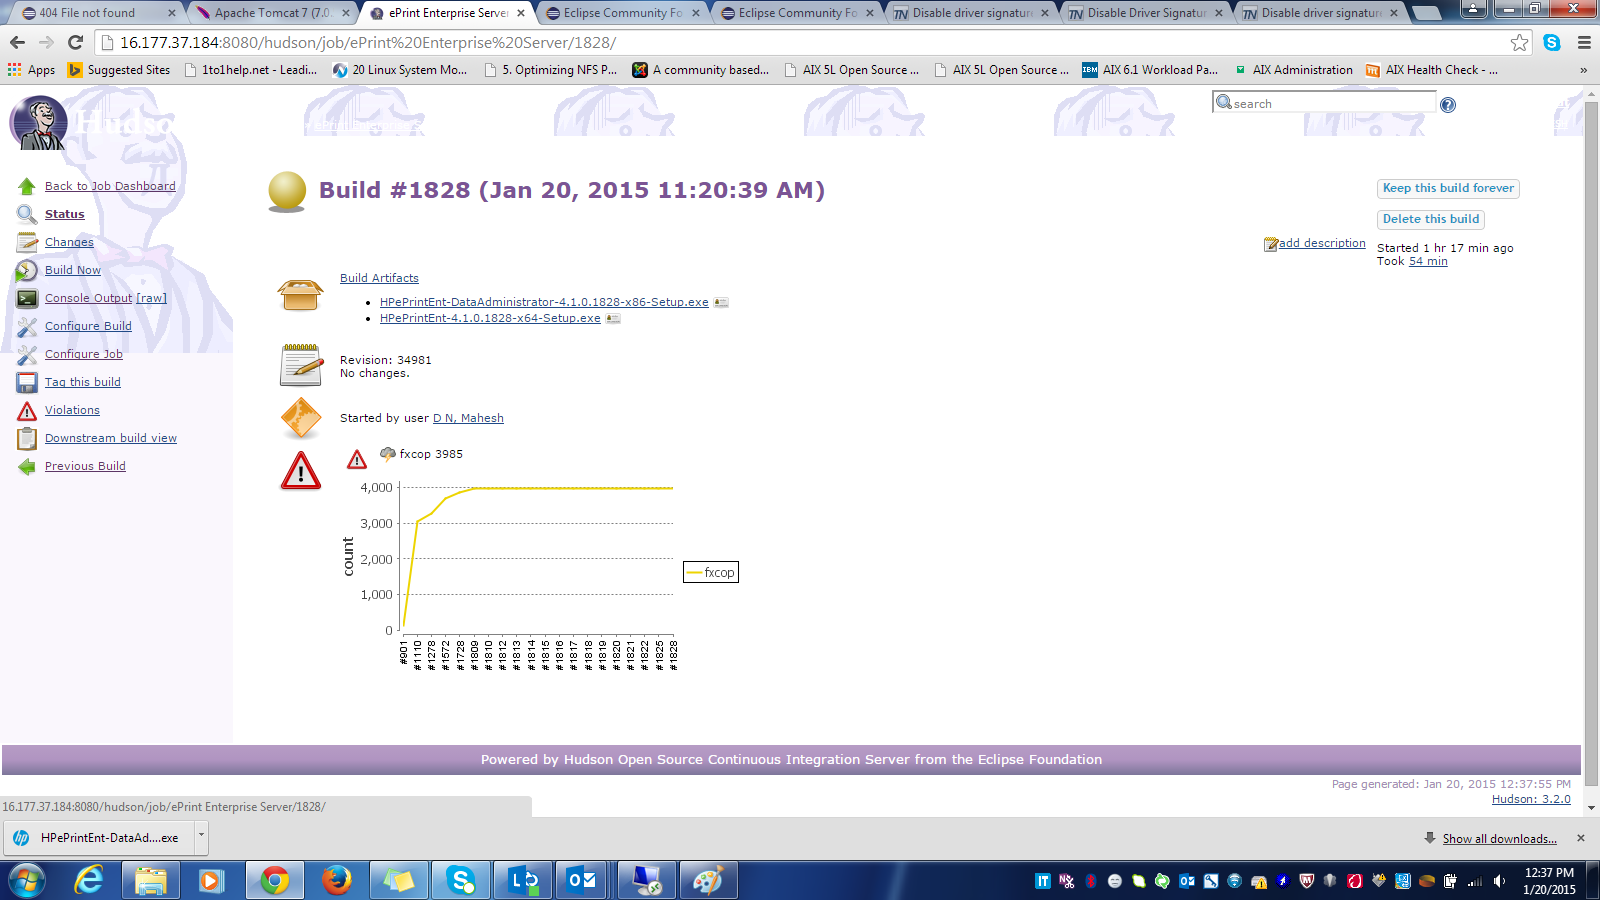Switch to the Apache Tomcat 7 tab

tap(270, 13)
